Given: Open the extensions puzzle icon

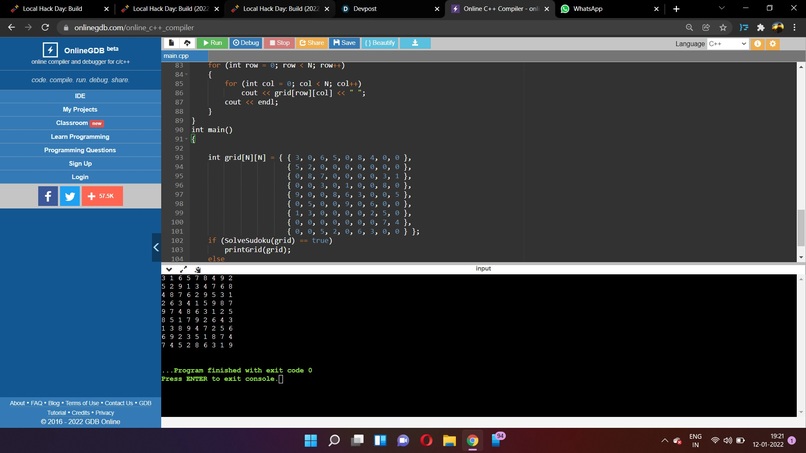Looking at the screenshot, I should (x=760, y=28).
